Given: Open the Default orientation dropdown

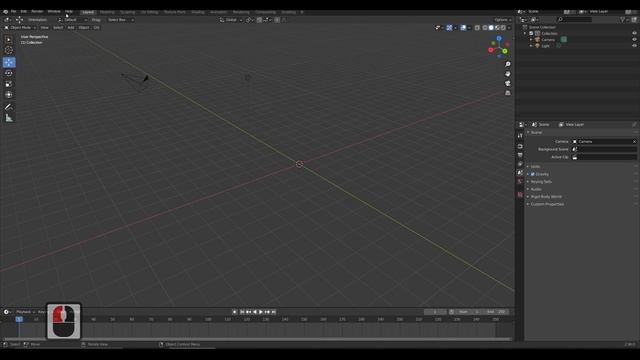Looking at the screenshot, I should click(x=73, y=20).
